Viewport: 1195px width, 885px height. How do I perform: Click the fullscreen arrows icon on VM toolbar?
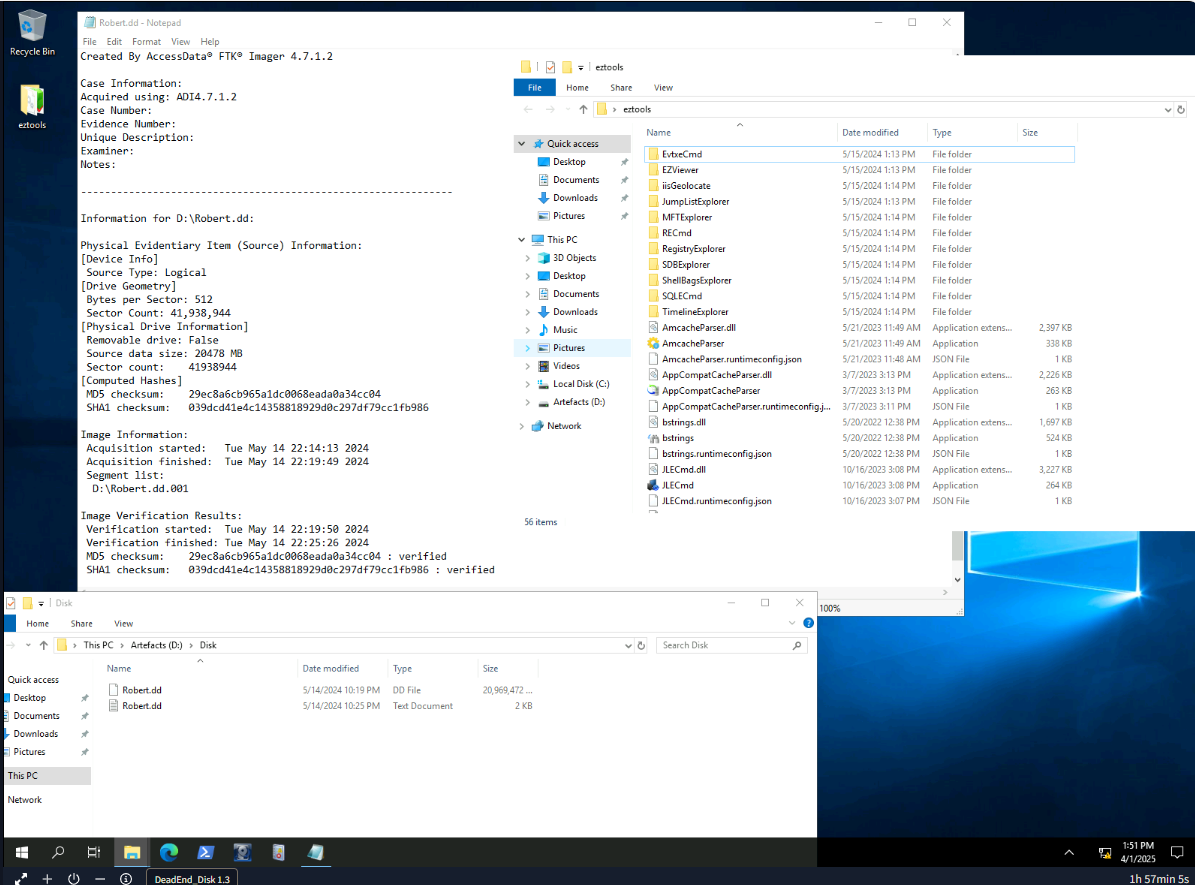tap(21, 878)
